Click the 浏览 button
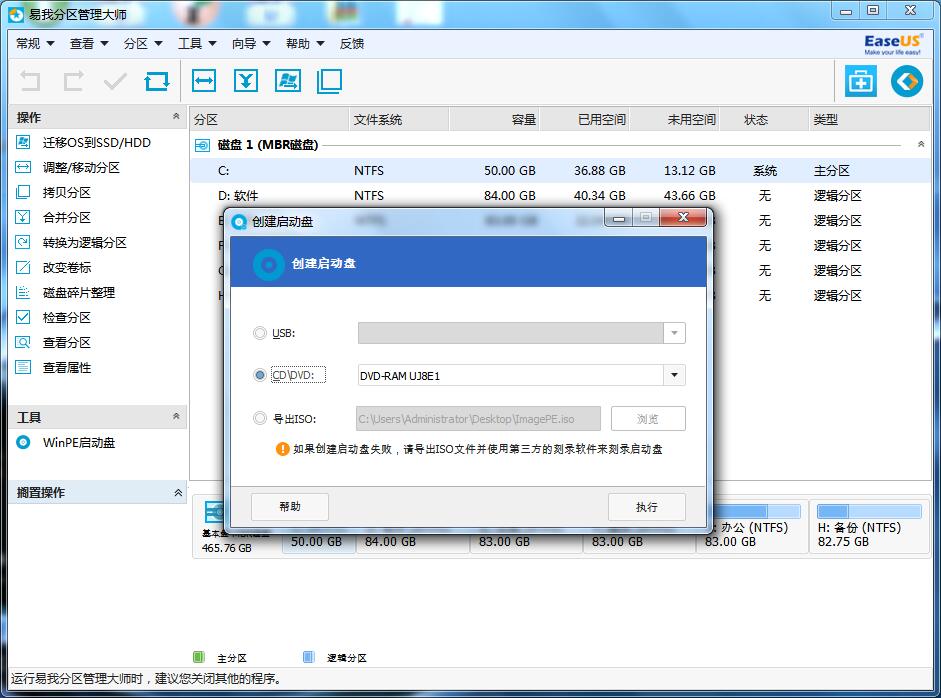 [648, 419]
